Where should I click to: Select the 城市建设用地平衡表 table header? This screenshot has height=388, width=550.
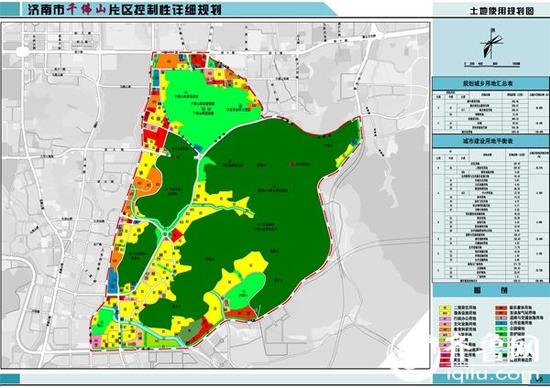pyautogui.click(x=488, y=141)
